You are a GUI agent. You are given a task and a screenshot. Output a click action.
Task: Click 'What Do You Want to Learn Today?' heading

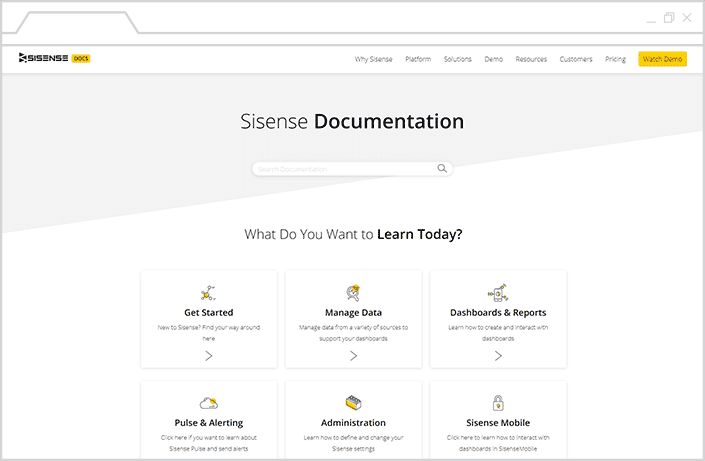click(353, 234)
